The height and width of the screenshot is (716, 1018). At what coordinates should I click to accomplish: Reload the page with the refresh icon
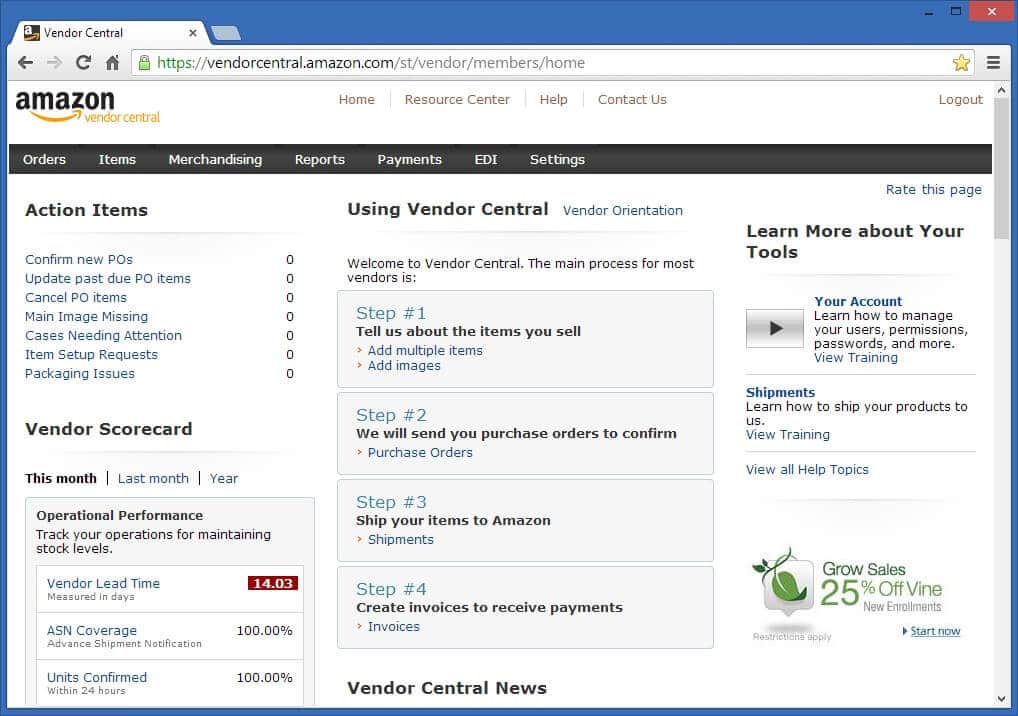[x=83, y=63]
